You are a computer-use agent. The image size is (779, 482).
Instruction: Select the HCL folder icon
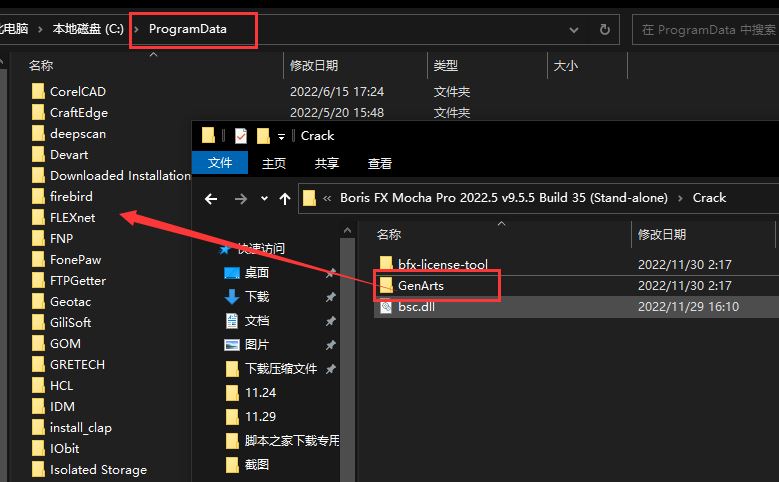[38, 386]
